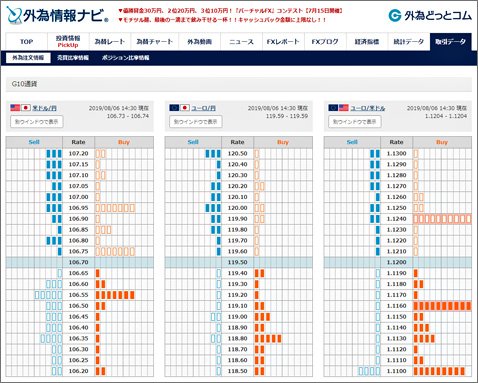478x383 pixels.
Task: Click the キャッシュバック promotion banner link
Action: pyautogui.click(x=222, y=20)
